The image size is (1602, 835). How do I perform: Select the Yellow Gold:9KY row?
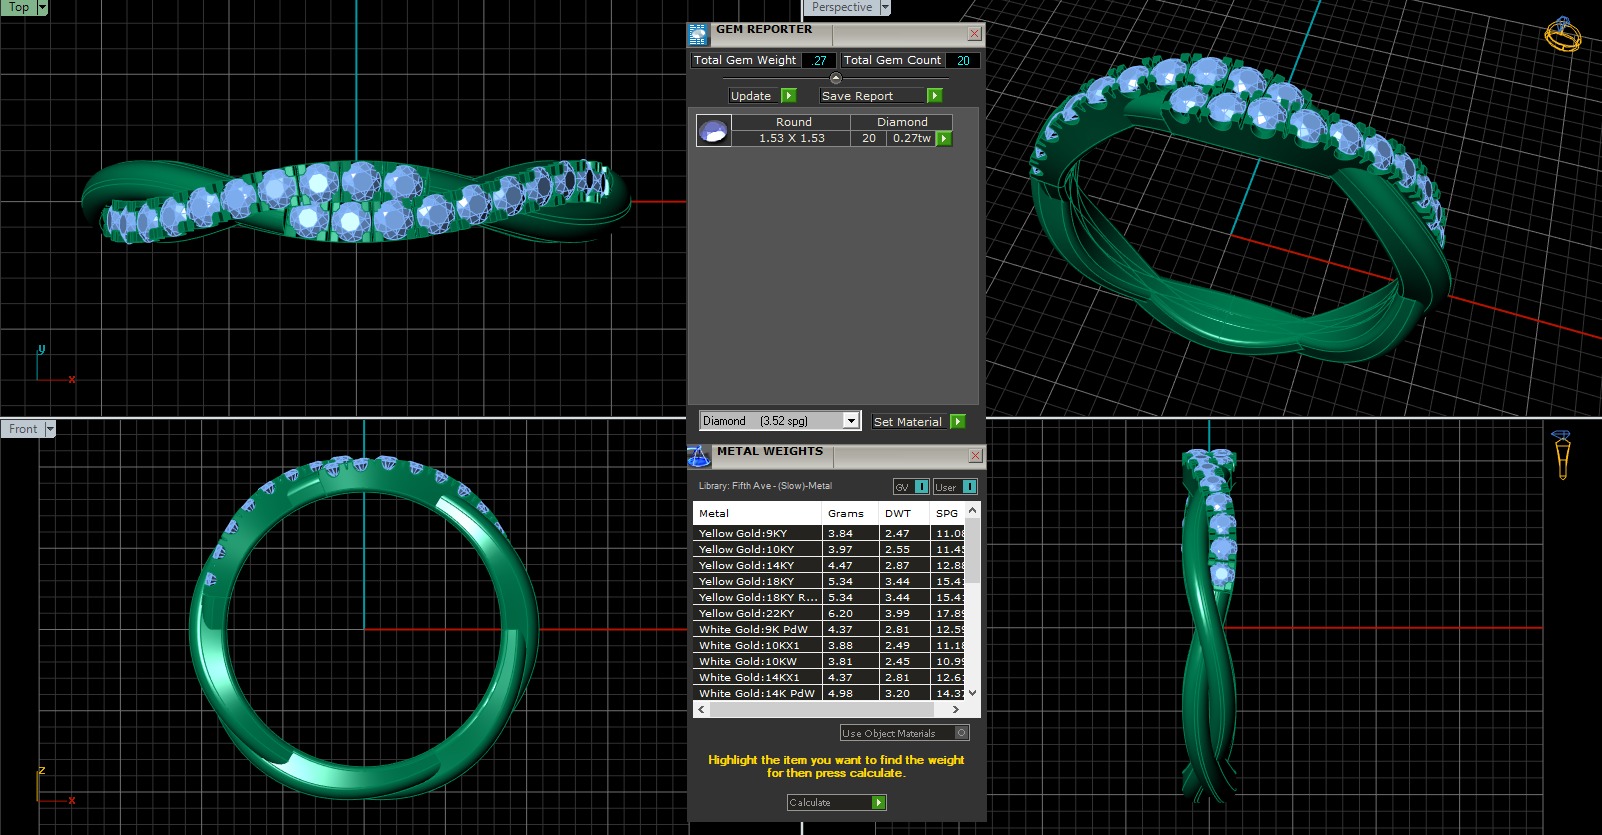pos(829,534)
